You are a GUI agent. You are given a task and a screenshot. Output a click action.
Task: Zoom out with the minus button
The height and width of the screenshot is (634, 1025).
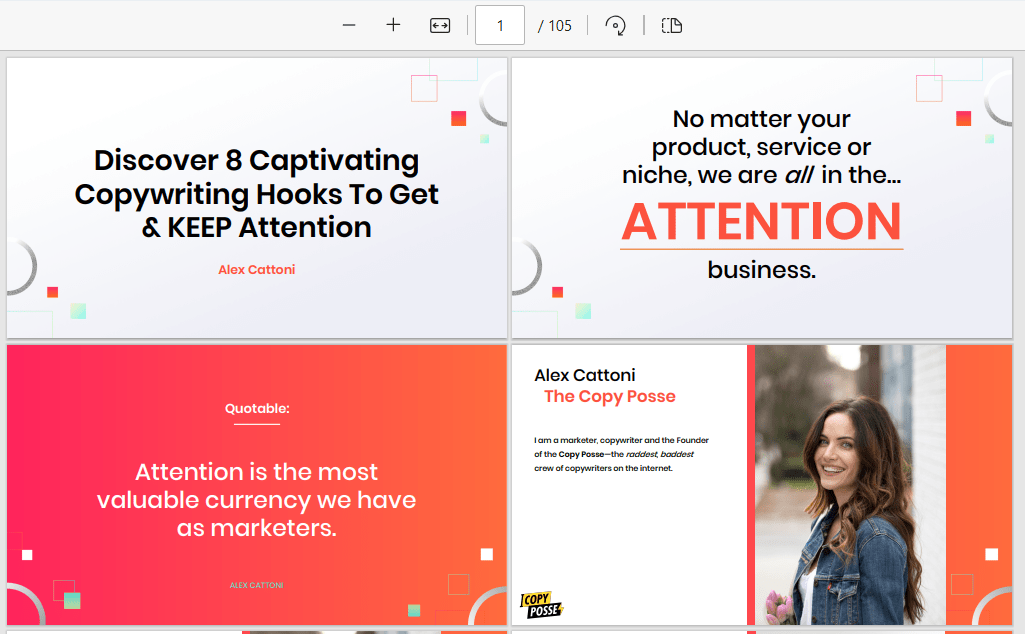349,25
